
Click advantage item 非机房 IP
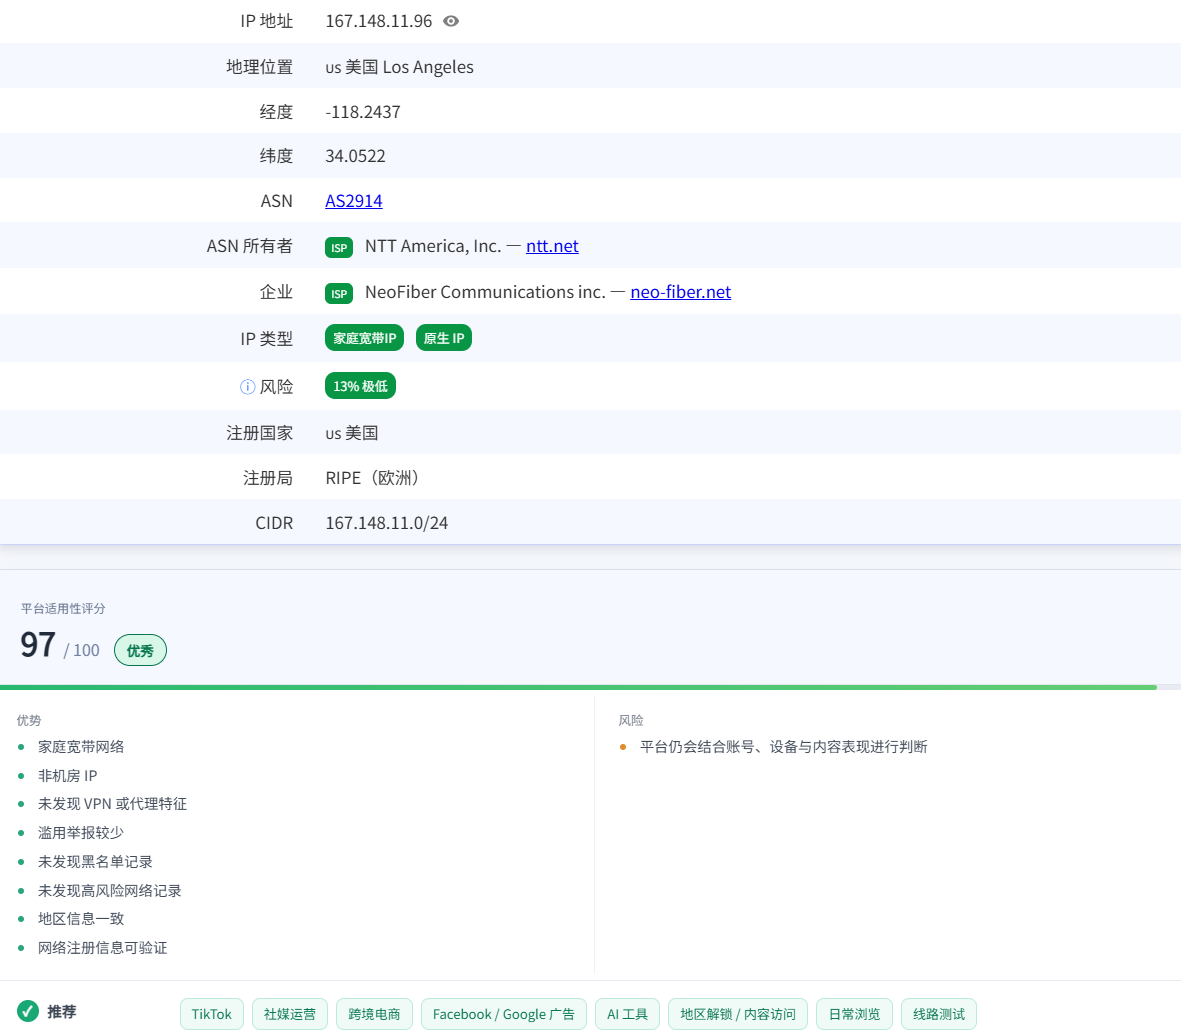68,776
